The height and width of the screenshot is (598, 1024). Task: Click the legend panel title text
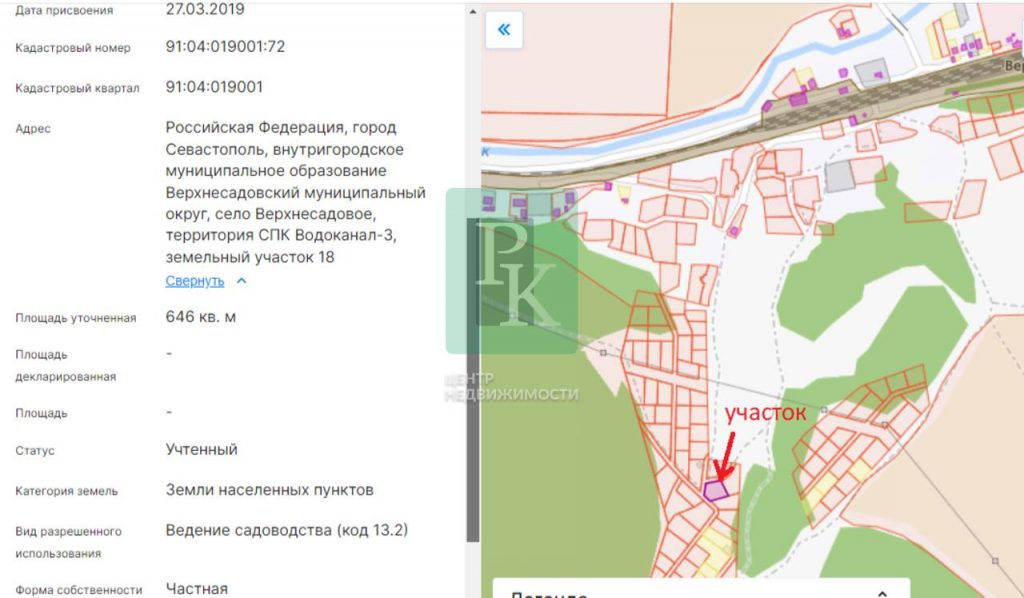click(x=550, y=594)
